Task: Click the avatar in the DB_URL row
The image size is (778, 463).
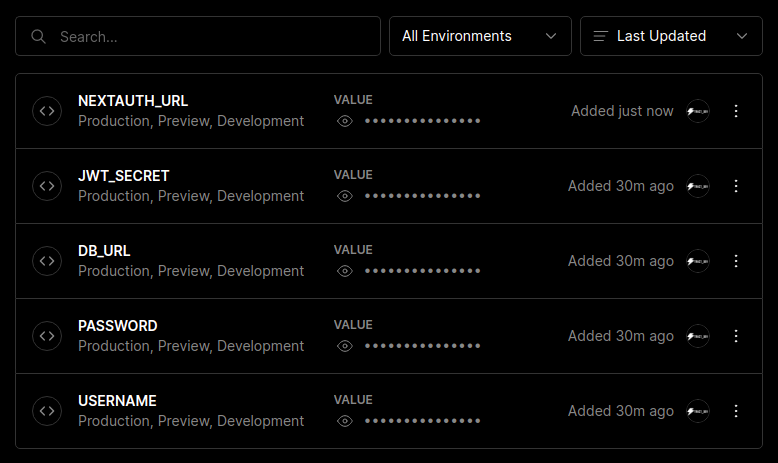Action: (x=698, y=261)
